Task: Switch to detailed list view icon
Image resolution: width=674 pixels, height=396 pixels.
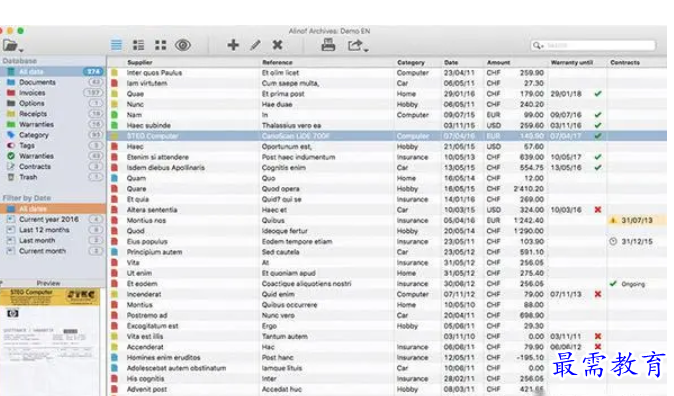Action: pyautogui.click(x=138, y=45)
